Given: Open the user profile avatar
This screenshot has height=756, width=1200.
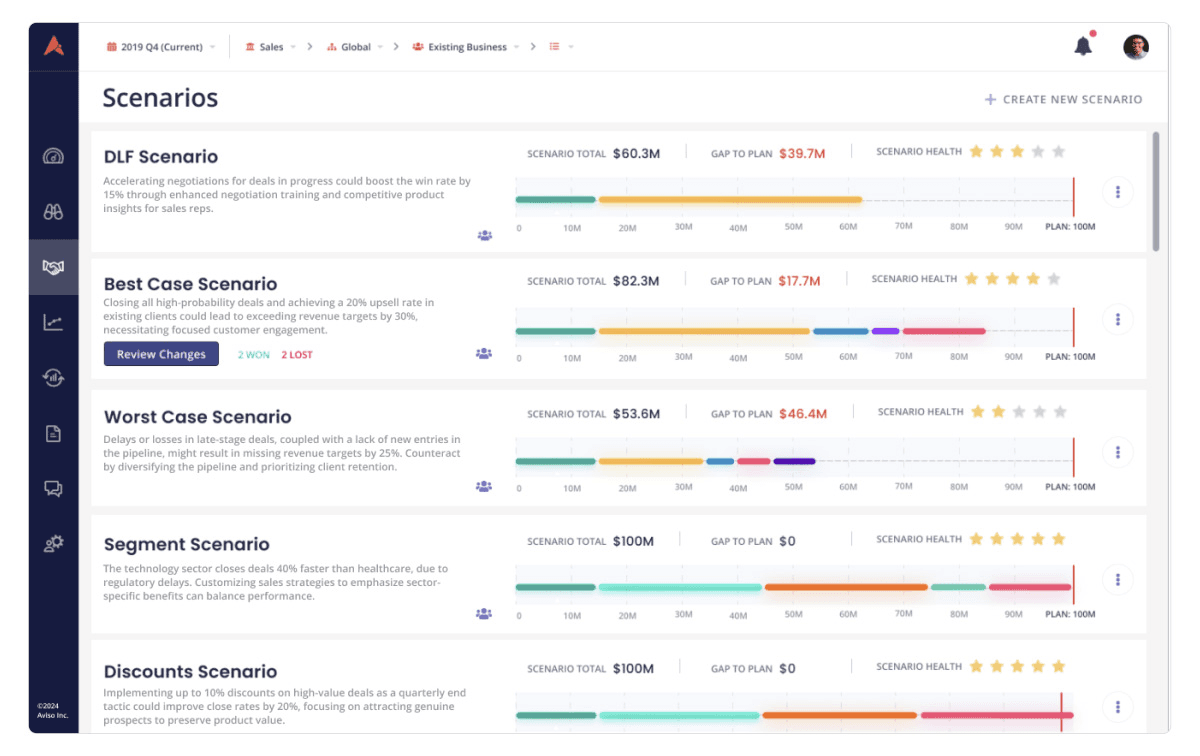Looking at the screenshot, I should [x=1136, y=47].
